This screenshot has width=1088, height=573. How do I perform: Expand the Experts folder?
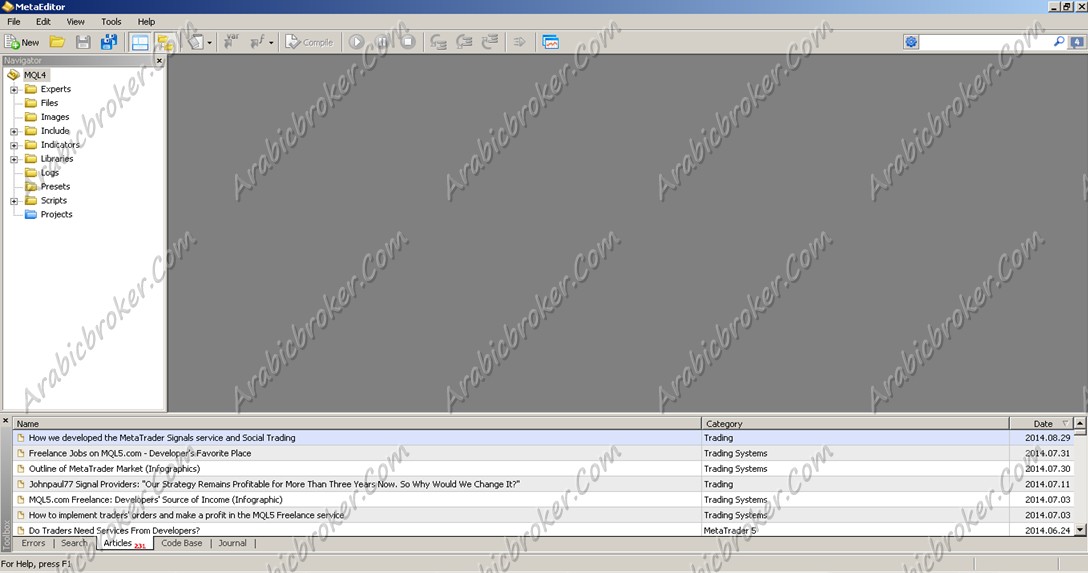(14, 89)
